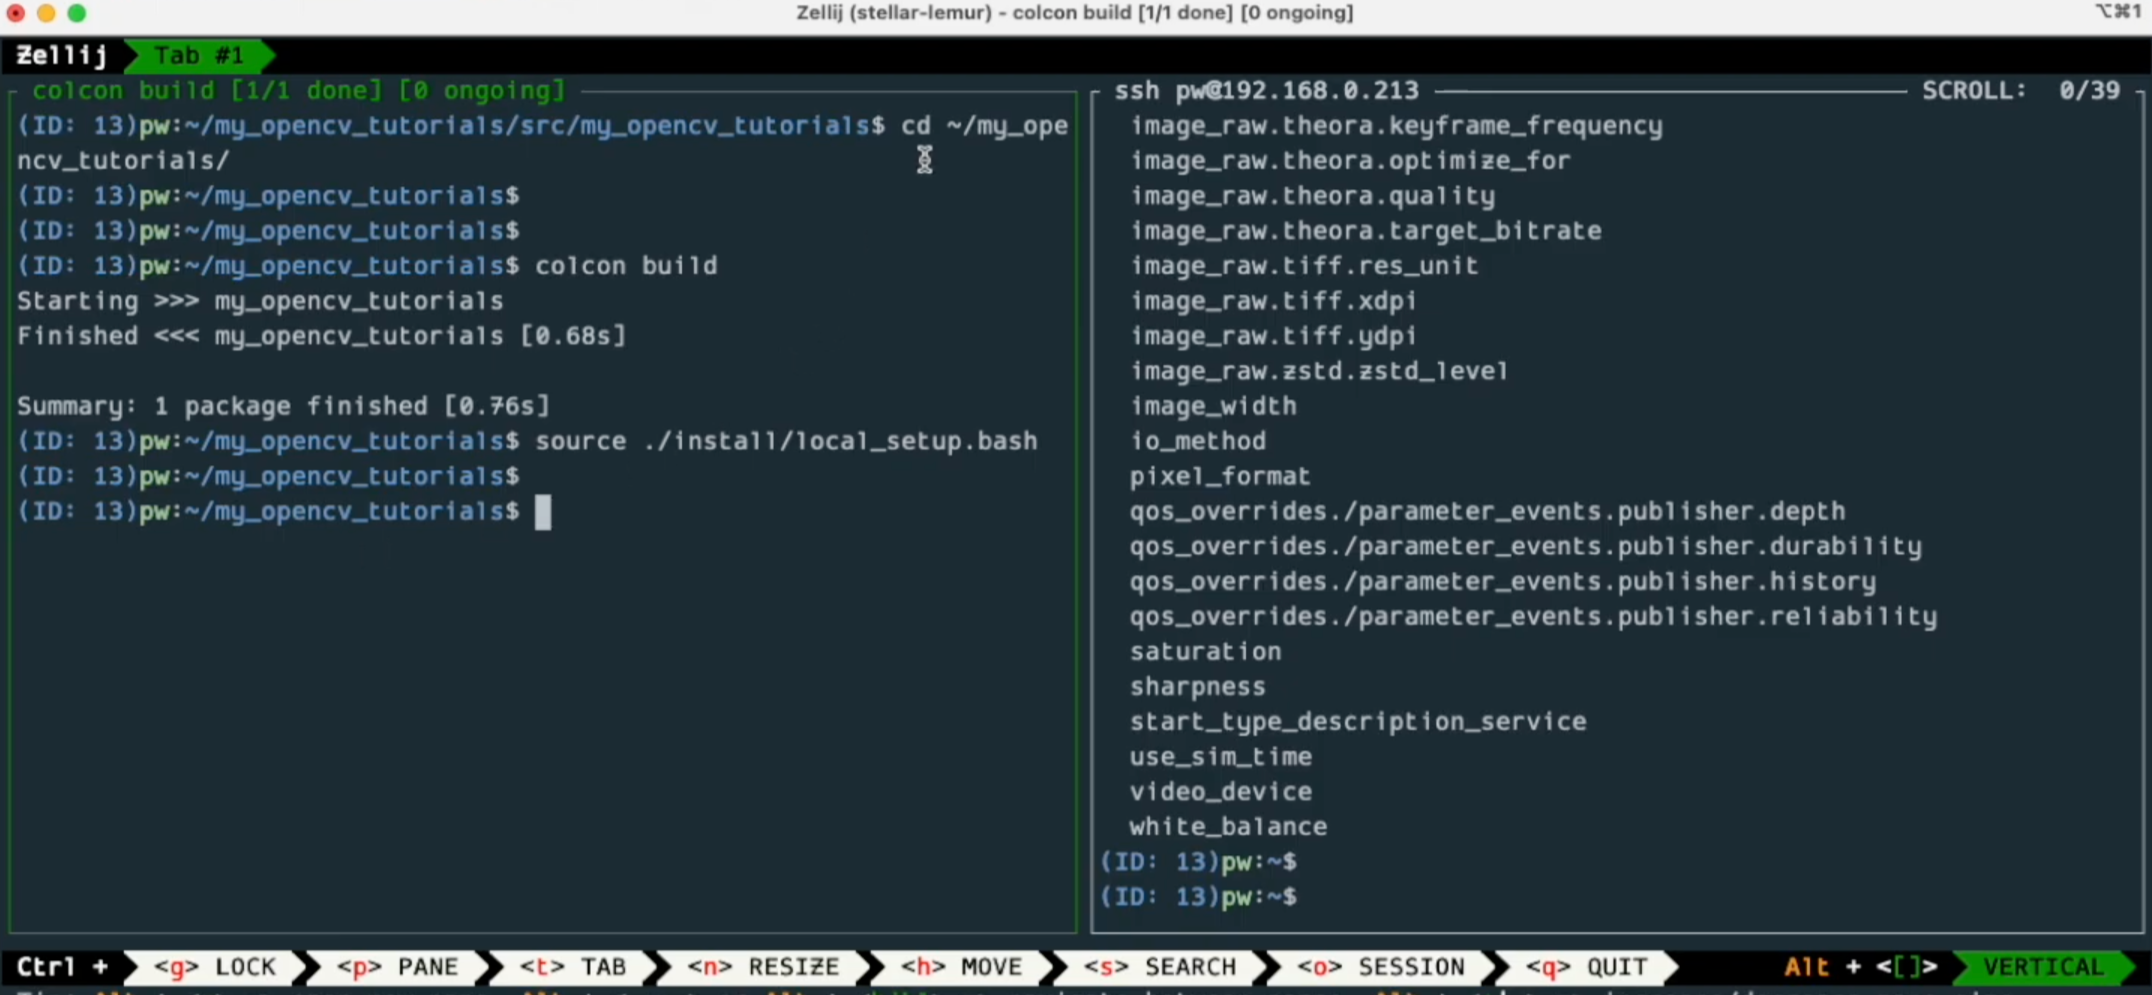Click image_raw.tiff.xdpi parameter
The width and height of the screenshot is (2152, 995).
coord(1273,301)
